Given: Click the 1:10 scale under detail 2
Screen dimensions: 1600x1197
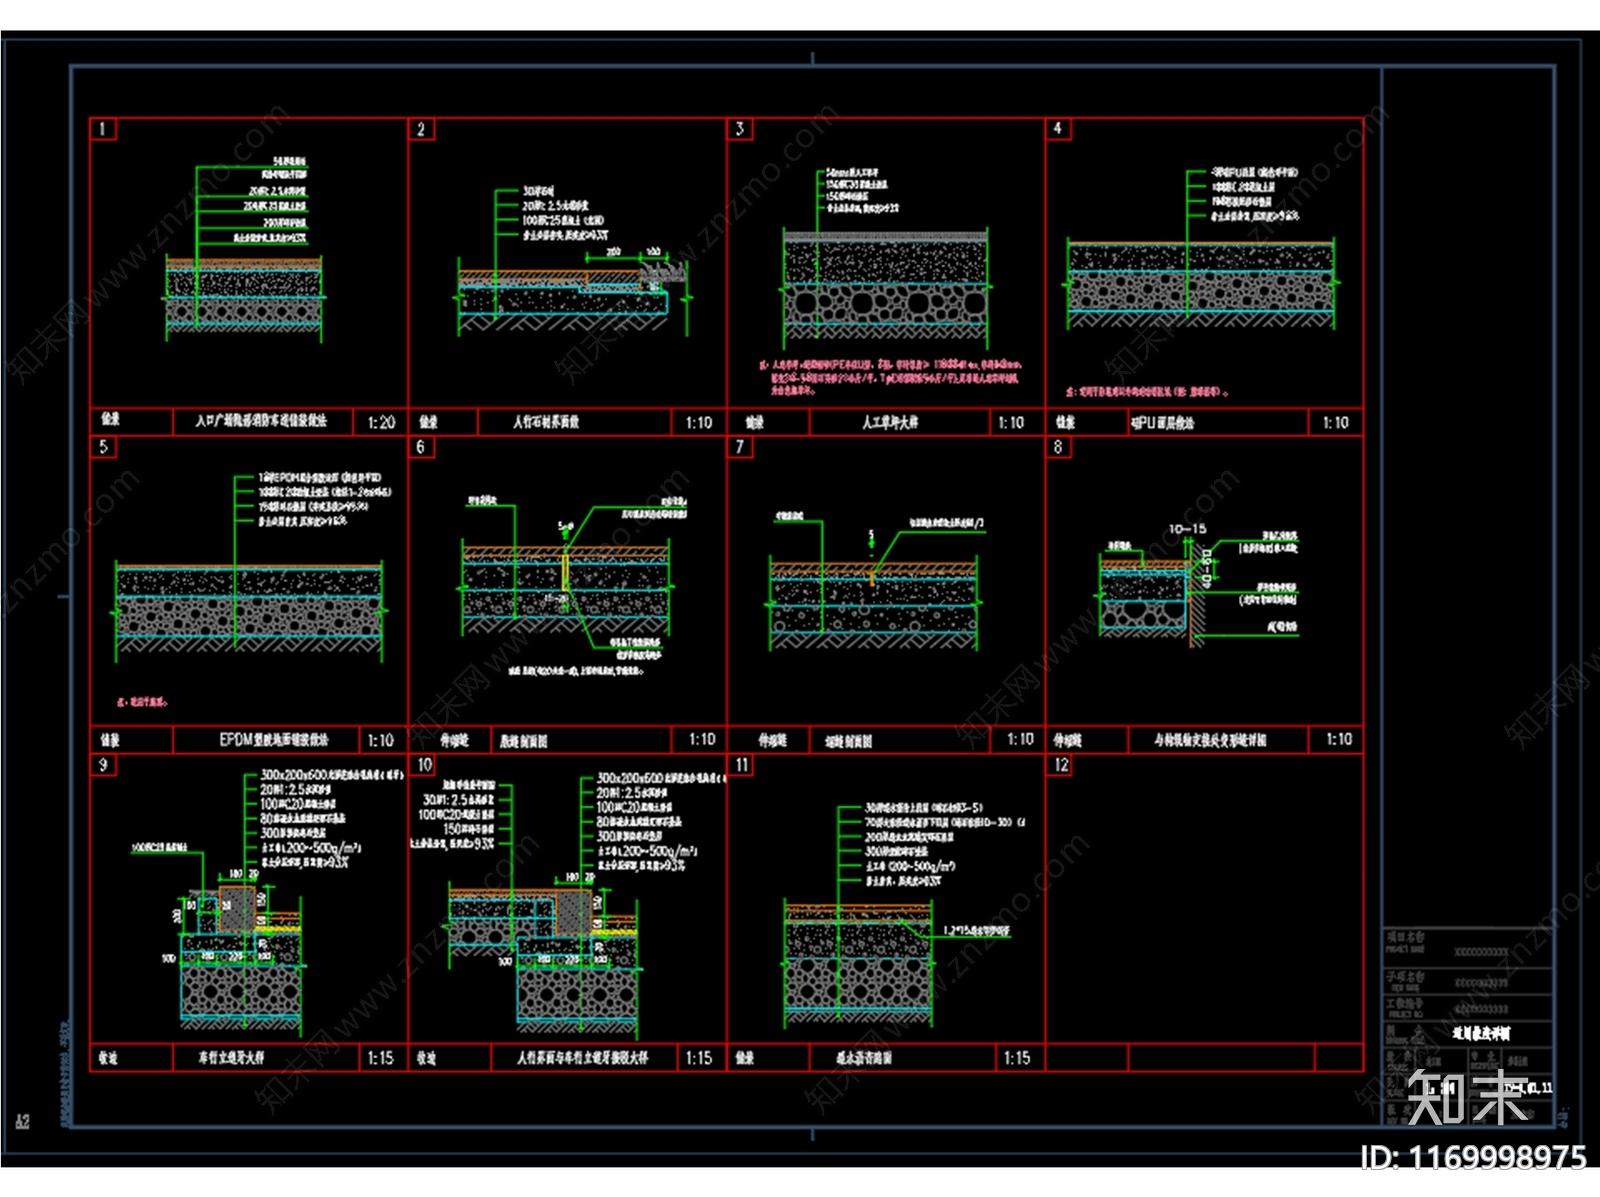Looking at the screenshot, I should pos(699,423).
